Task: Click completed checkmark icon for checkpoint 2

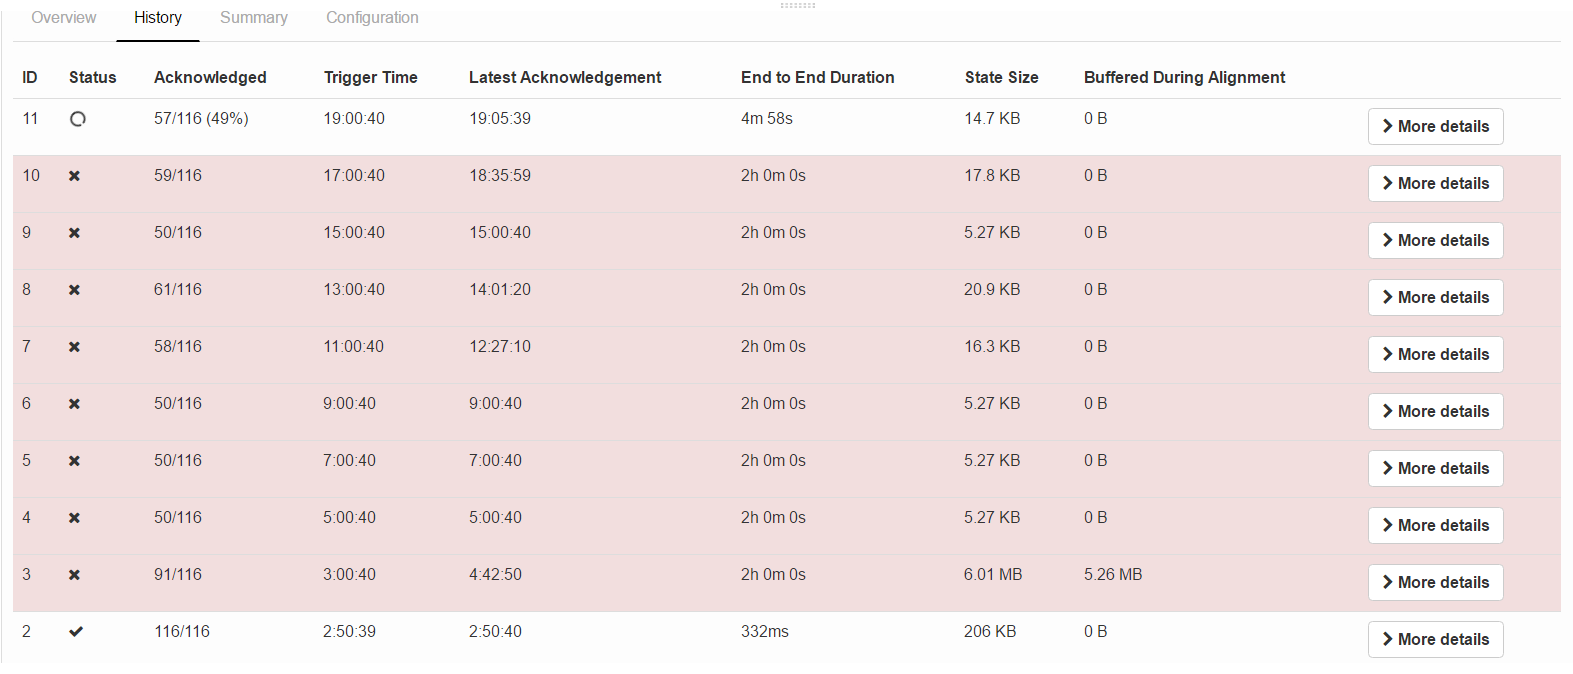Action: coord(76,632)
